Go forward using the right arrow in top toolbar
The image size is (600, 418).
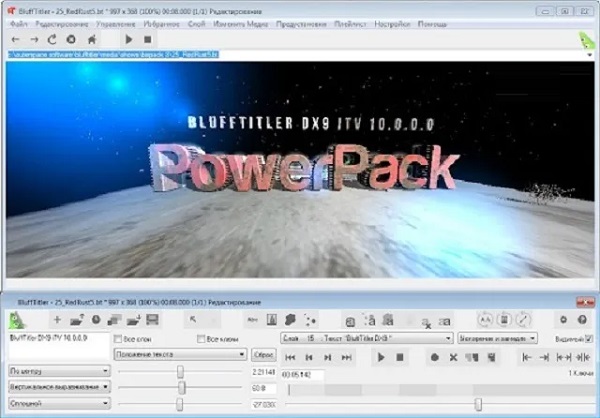[34, 39]
